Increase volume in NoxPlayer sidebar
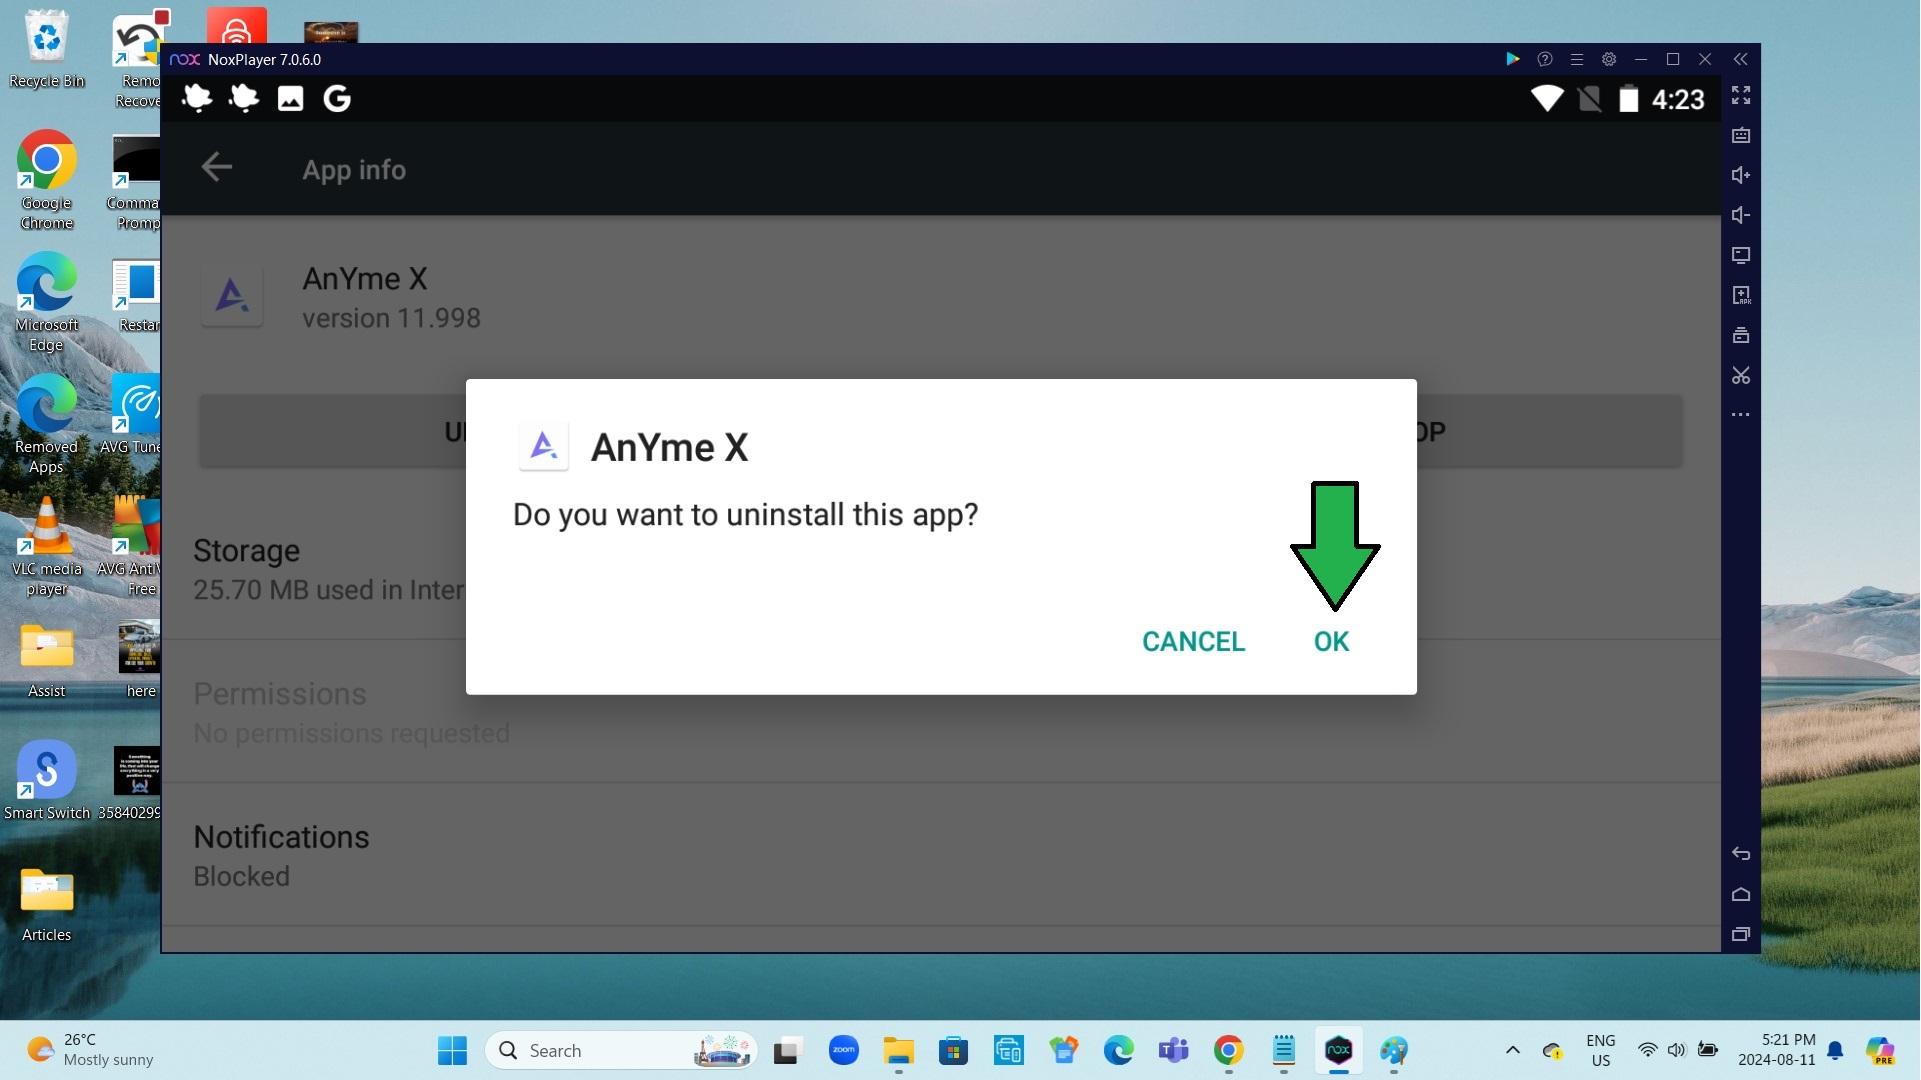This screenshot has width=1921, height=1080. (1741, 175)
